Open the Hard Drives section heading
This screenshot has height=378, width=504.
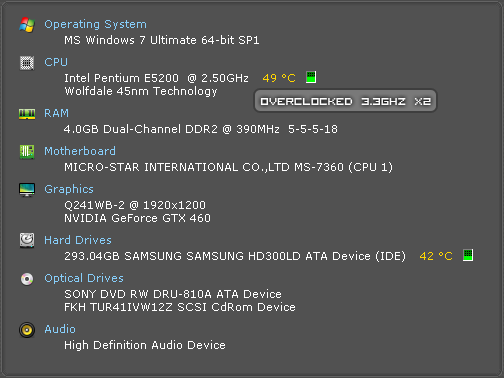click(78, 240)
